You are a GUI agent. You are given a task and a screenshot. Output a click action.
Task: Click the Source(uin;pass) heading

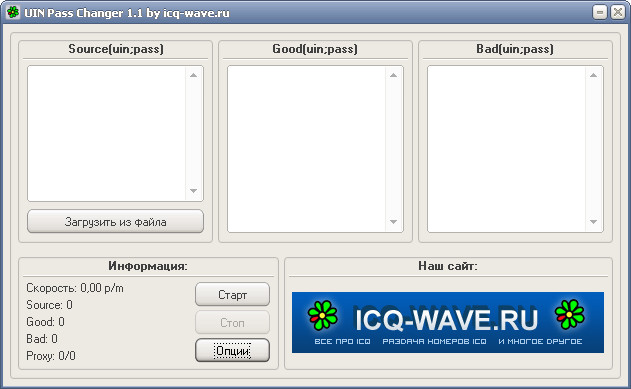116,49
